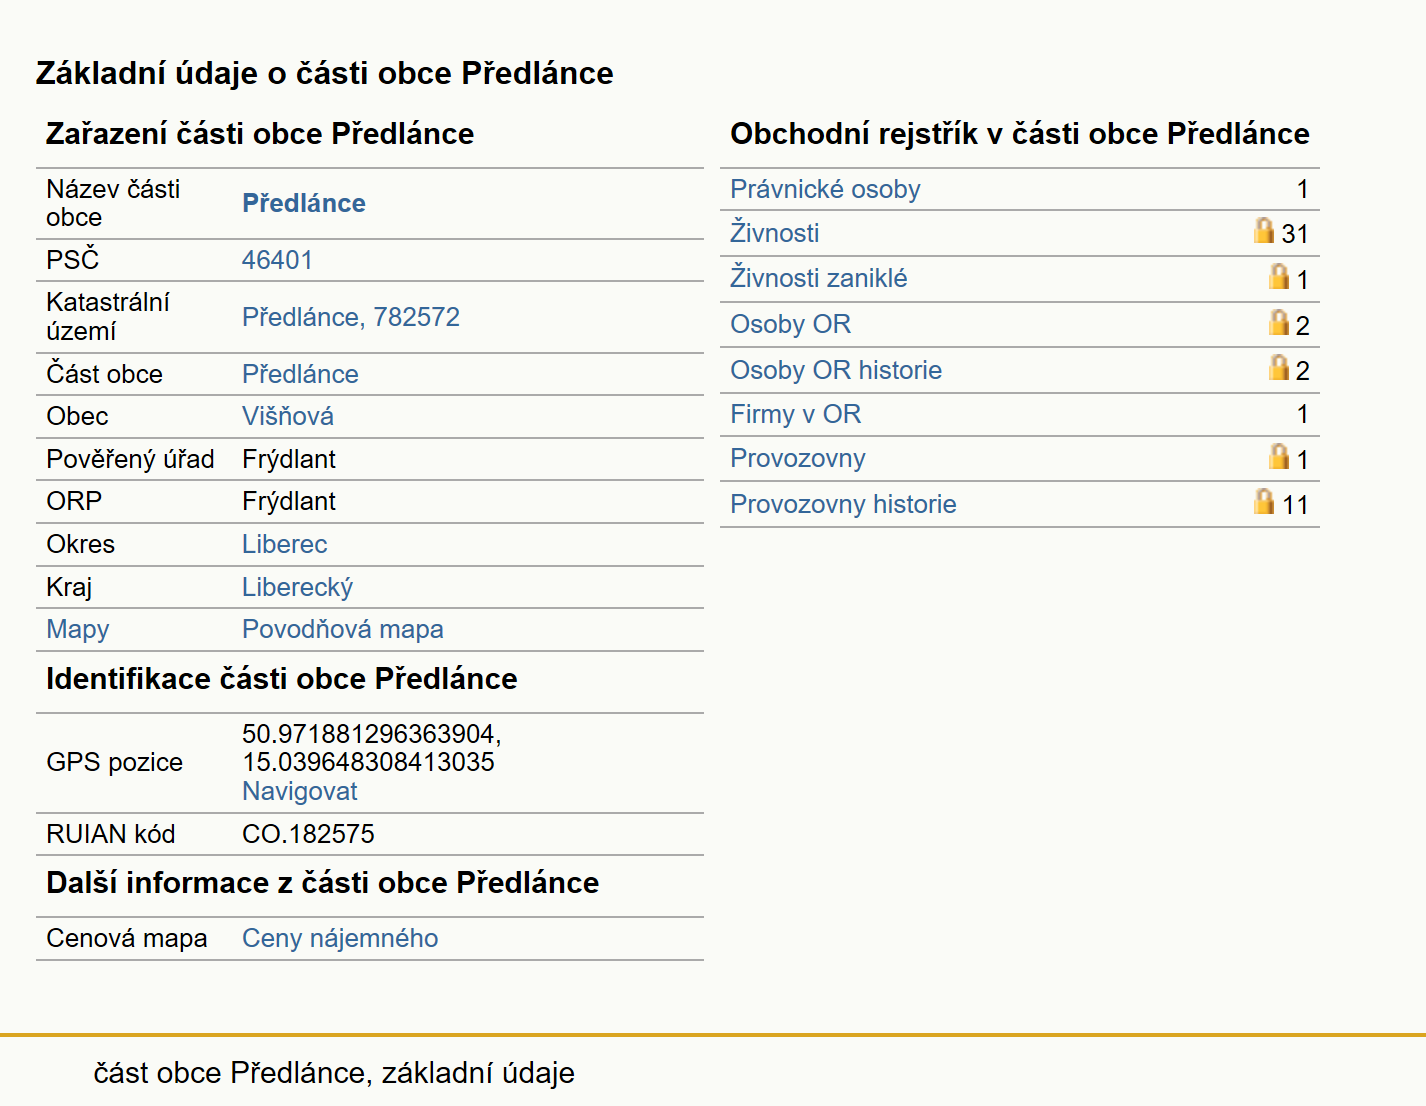Open the bold Předlánce name link
Screen dimensions: 1426x1106
[304, 203]
